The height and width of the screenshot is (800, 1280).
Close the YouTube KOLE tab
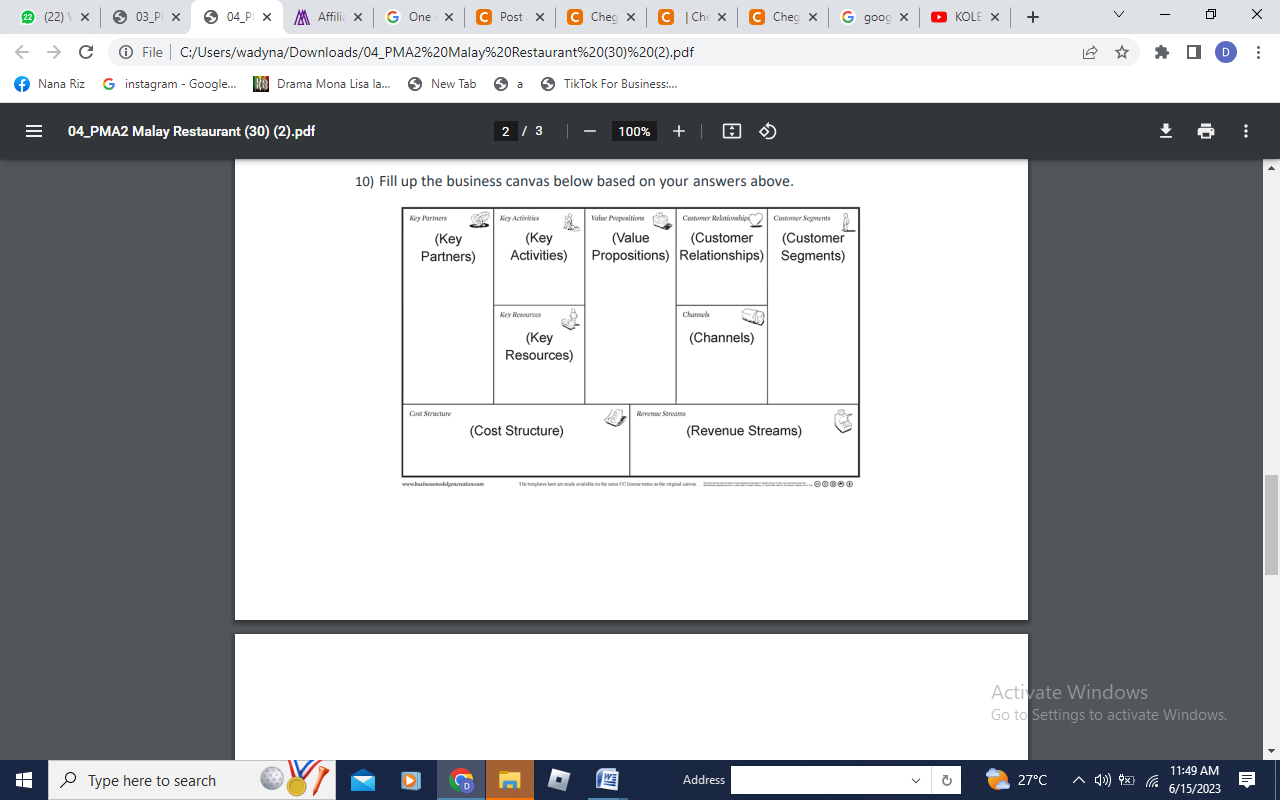pos(994,17)
